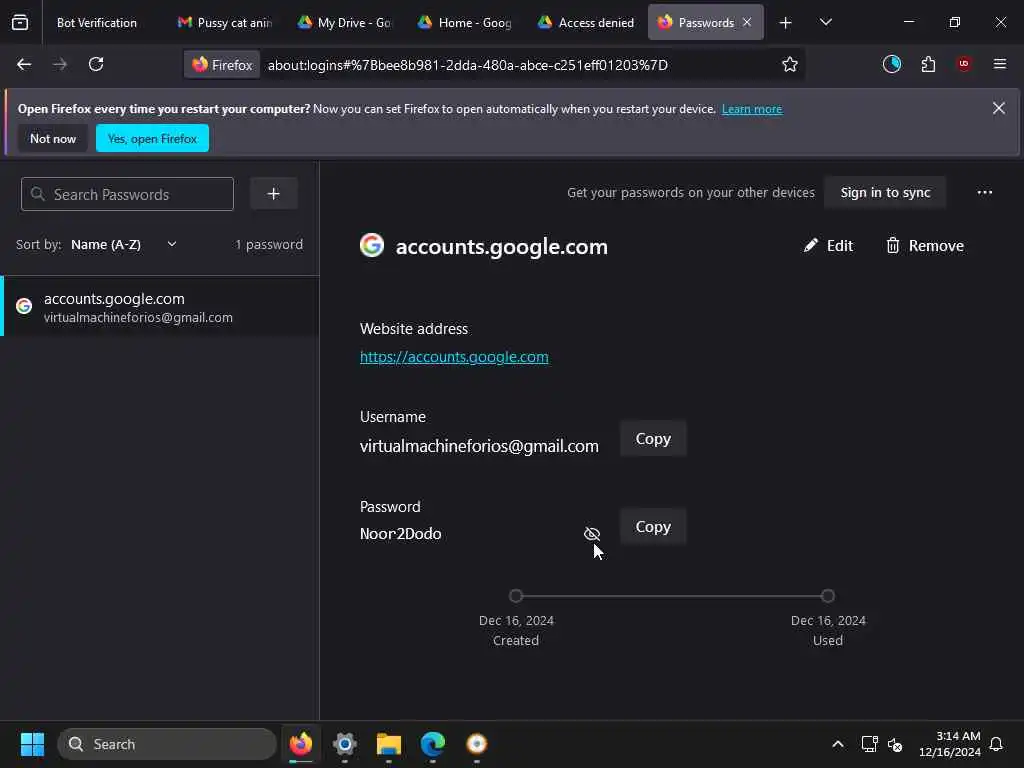
Task: Click the Created timeline point
Action: [x=516, y=596]
